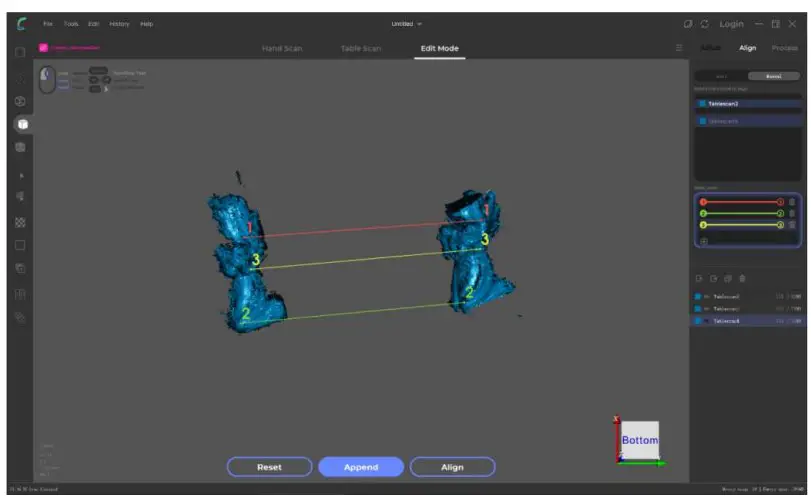The image size is (811, 501).
Task: Click the checkerboard pattern icon
Action: point(20,222)
